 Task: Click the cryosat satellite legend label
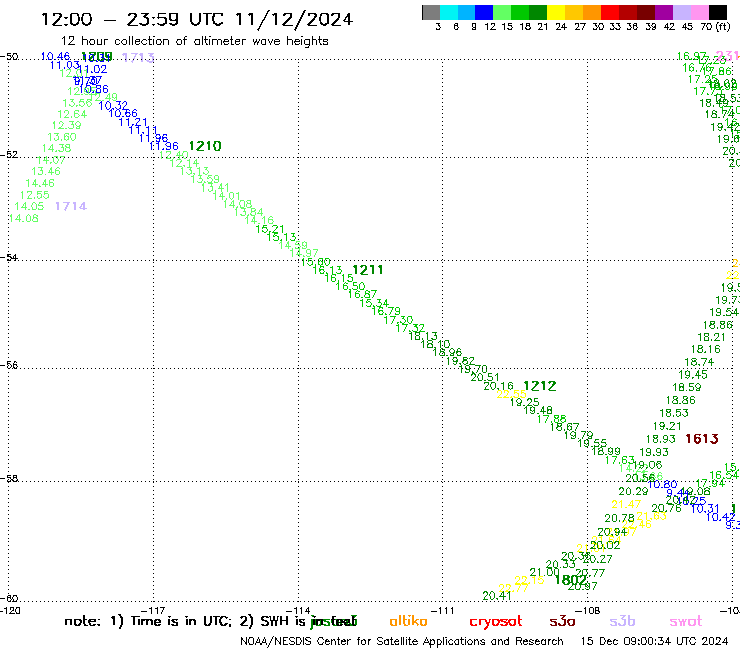[496, 622]
